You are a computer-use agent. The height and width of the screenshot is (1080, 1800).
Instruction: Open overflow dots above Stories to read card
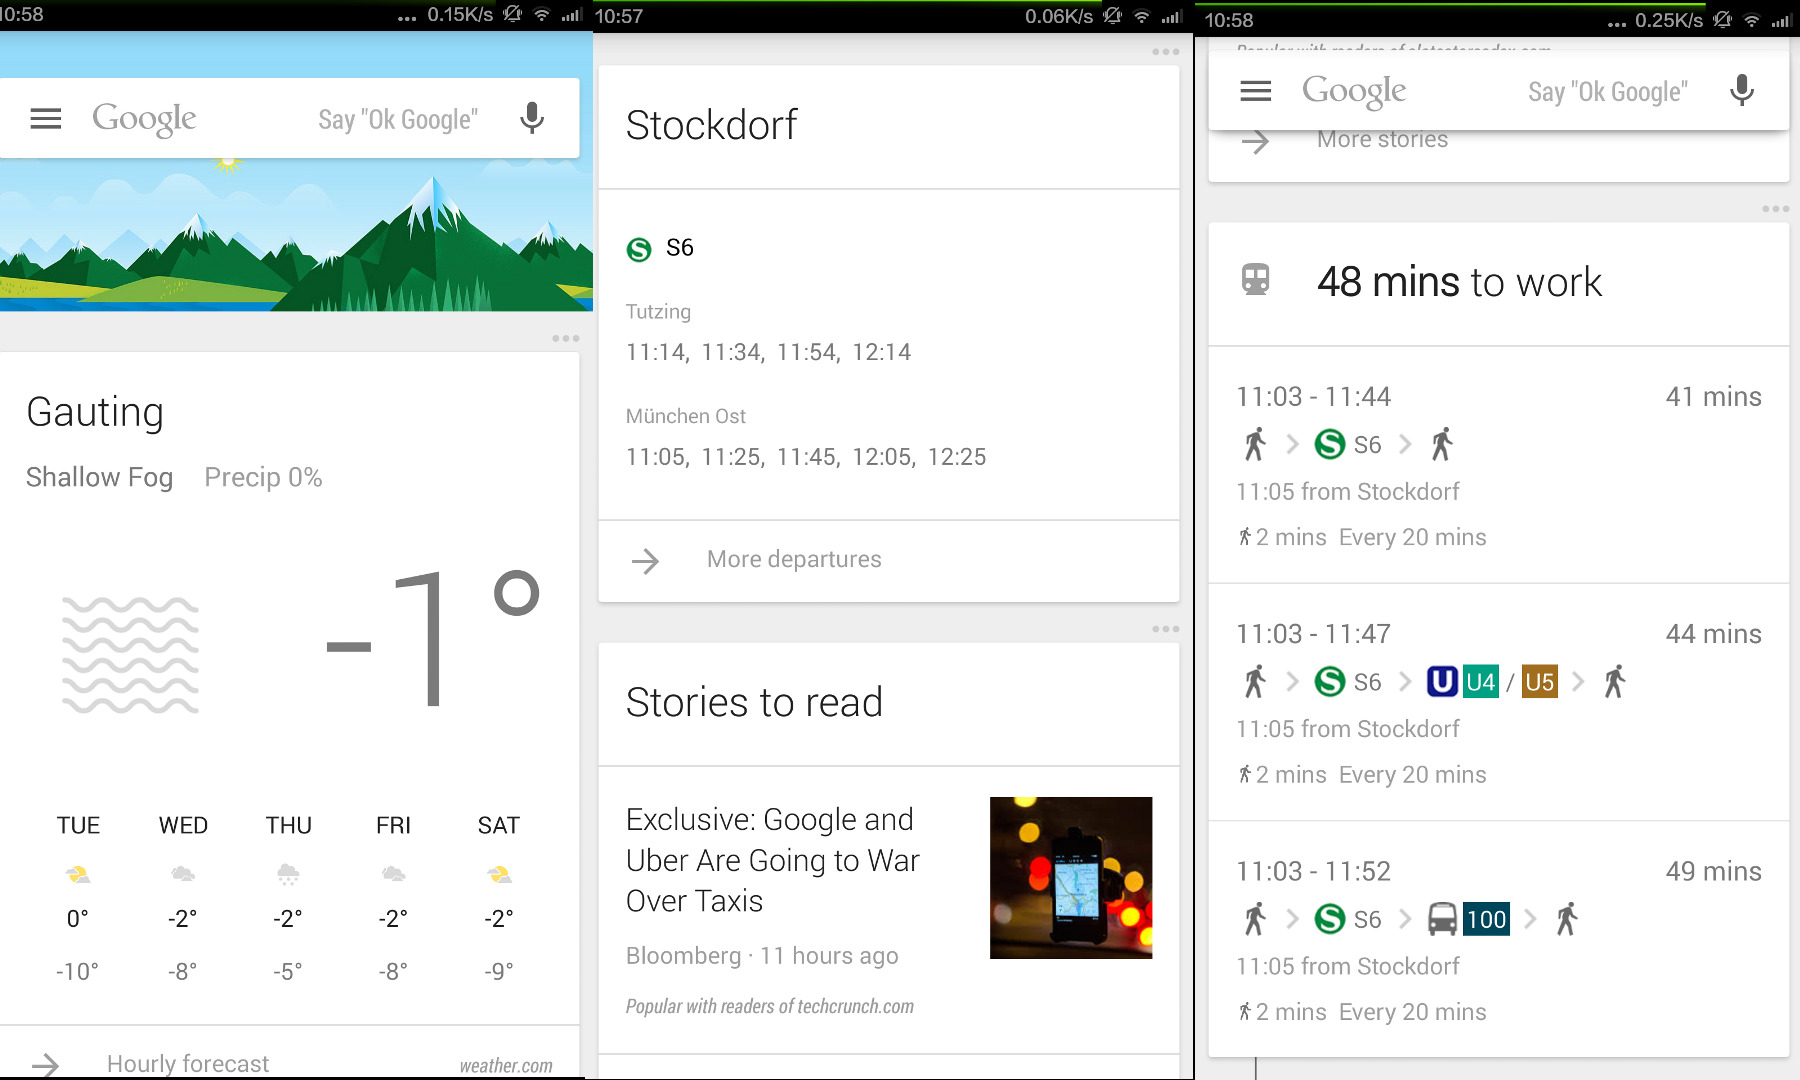tap(1165, 629)
